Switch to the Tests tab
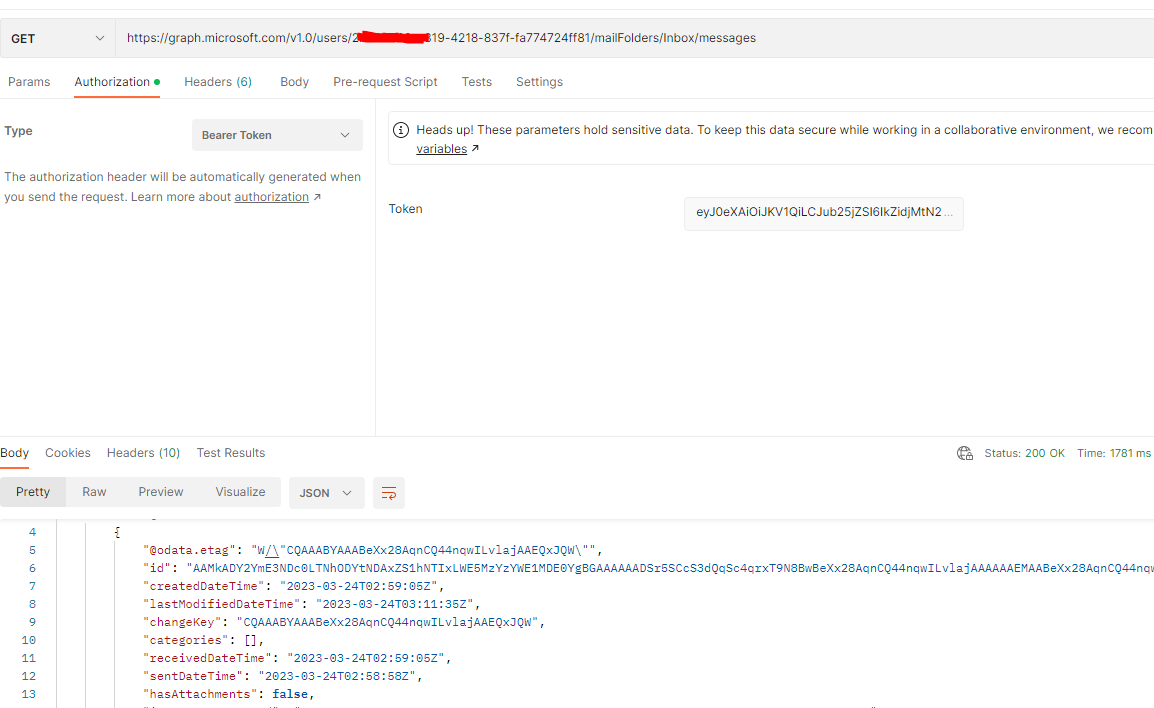 click(x=476, y=81)
